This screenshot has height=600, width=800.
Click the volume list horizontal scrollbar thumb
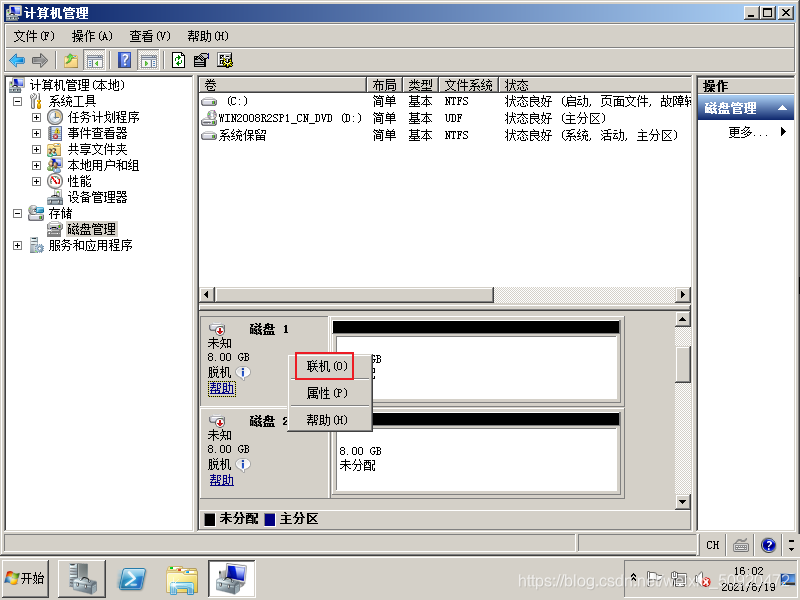354,294
